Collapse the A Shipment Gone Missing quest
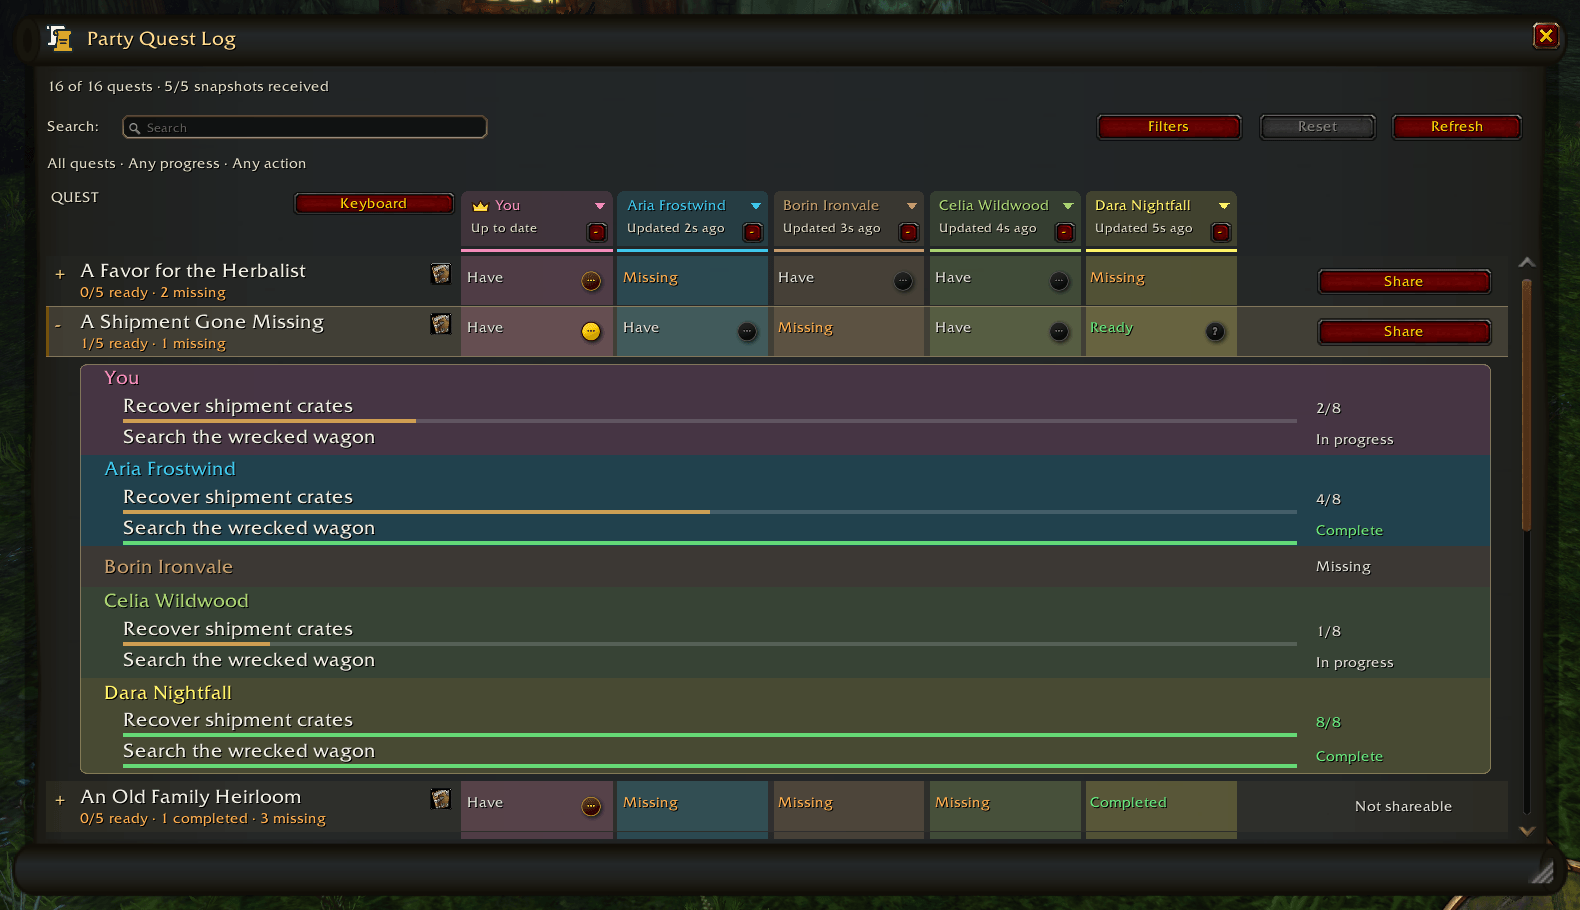Viewport: 1580px width, 910px height. 58,325
